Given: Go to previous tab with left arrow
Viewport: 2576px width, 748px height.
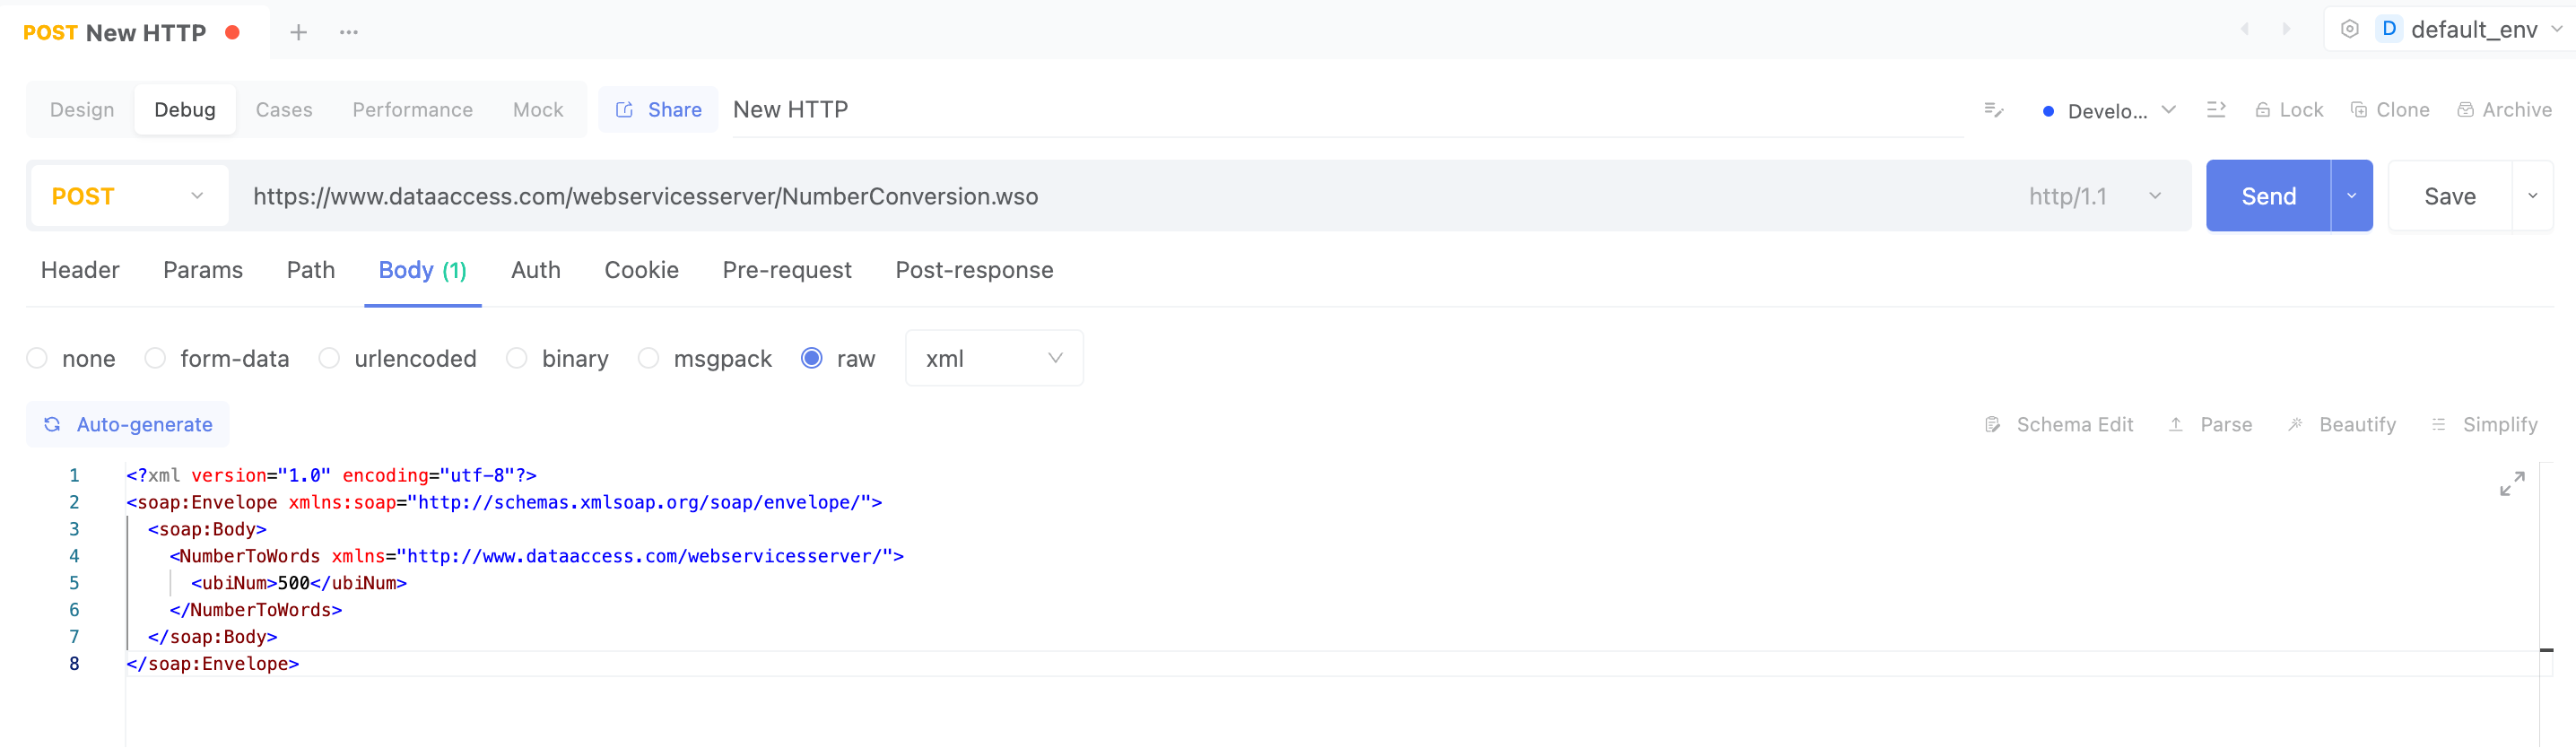Looking at the screenshot, I should coord(2245,29).
